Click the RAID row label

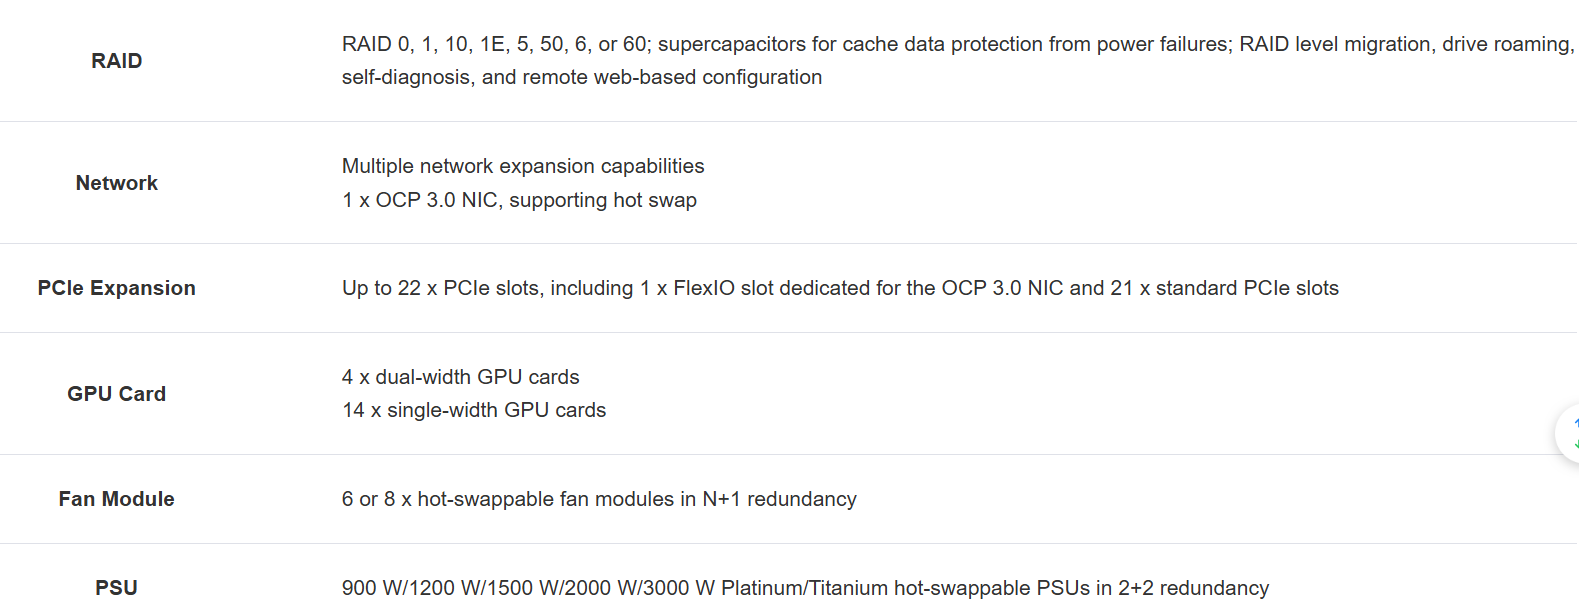tap(117, 61)
